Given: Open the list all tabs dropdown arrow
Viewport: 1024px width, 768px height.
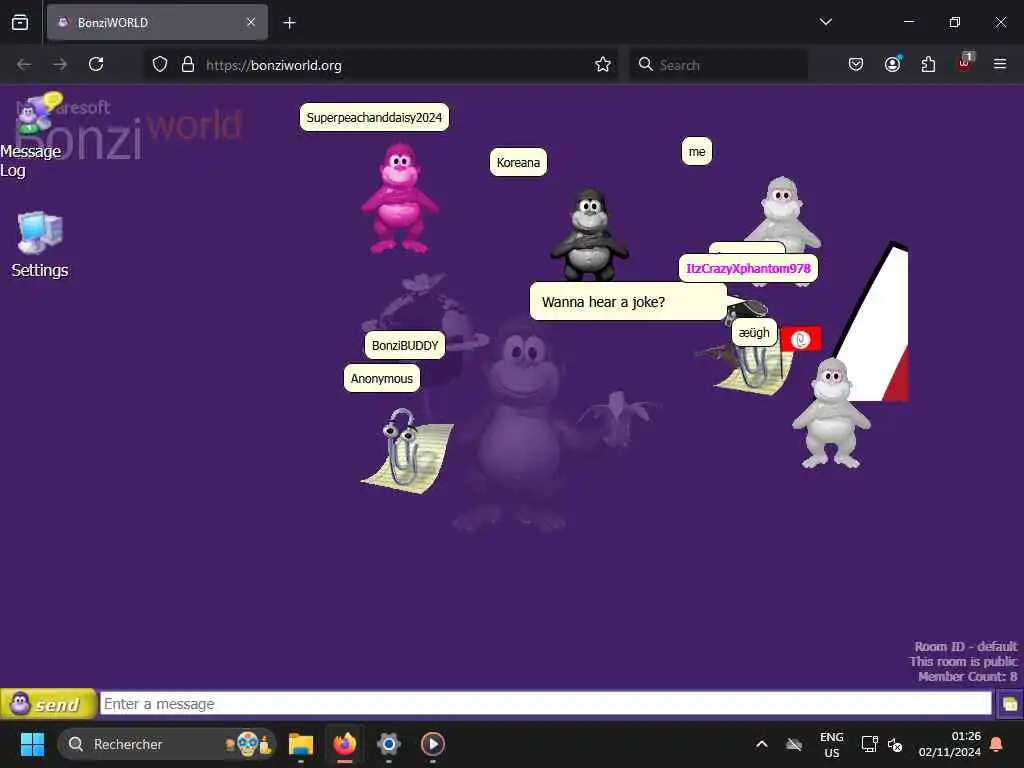Looking at the screenshot, I should click(825, 22).
